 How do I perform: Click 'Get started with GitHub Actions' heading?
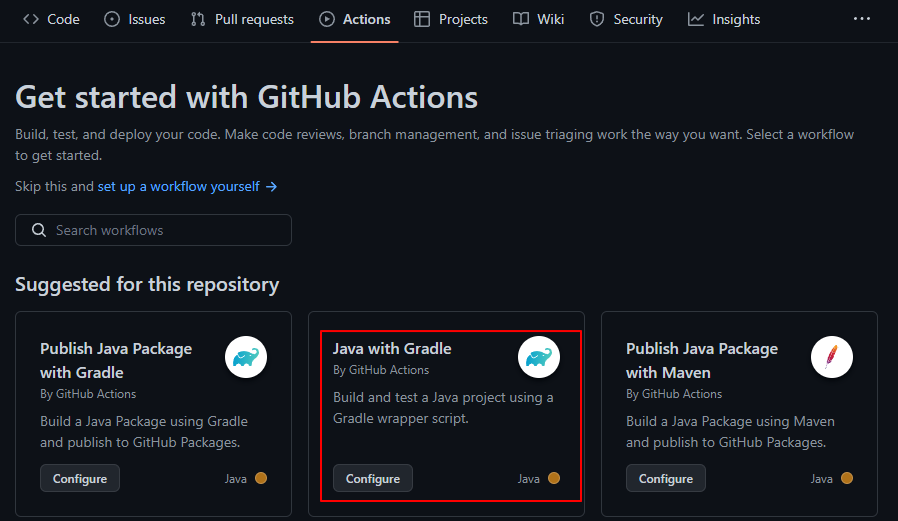point(246,97)
